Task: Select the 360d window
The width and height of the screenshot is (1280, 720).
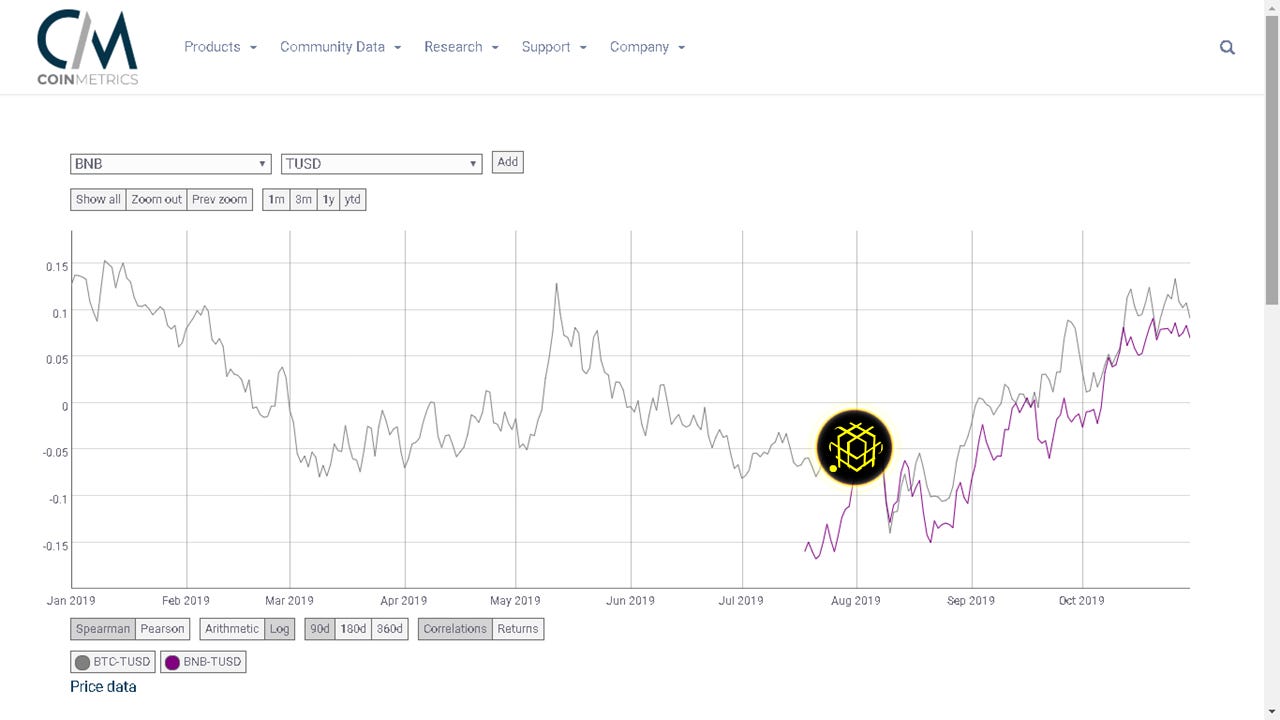Action: 389,629
